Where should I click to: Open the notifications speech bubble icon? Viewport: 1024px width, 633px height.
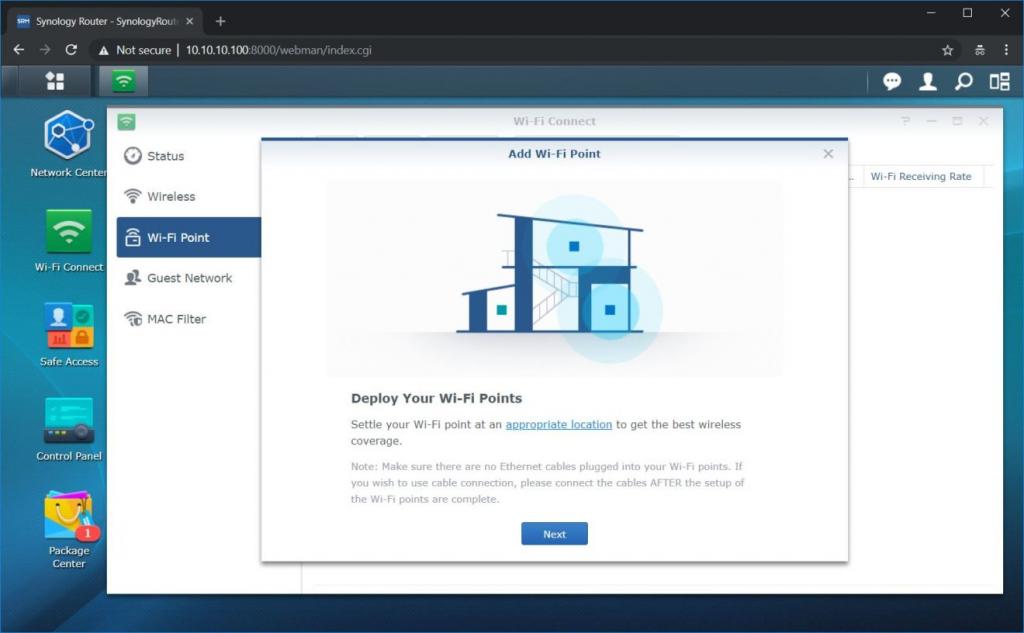pyautogui.click(x=892, y=82)
